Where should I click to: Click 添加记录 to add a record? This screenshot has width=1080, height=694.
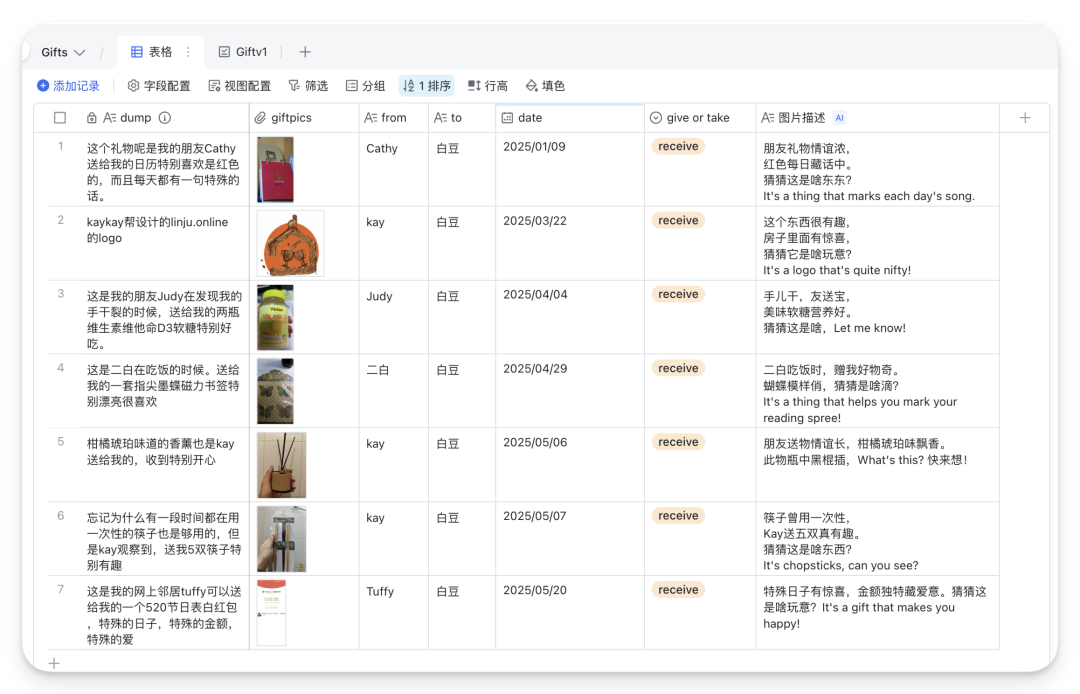click(68, 86)
